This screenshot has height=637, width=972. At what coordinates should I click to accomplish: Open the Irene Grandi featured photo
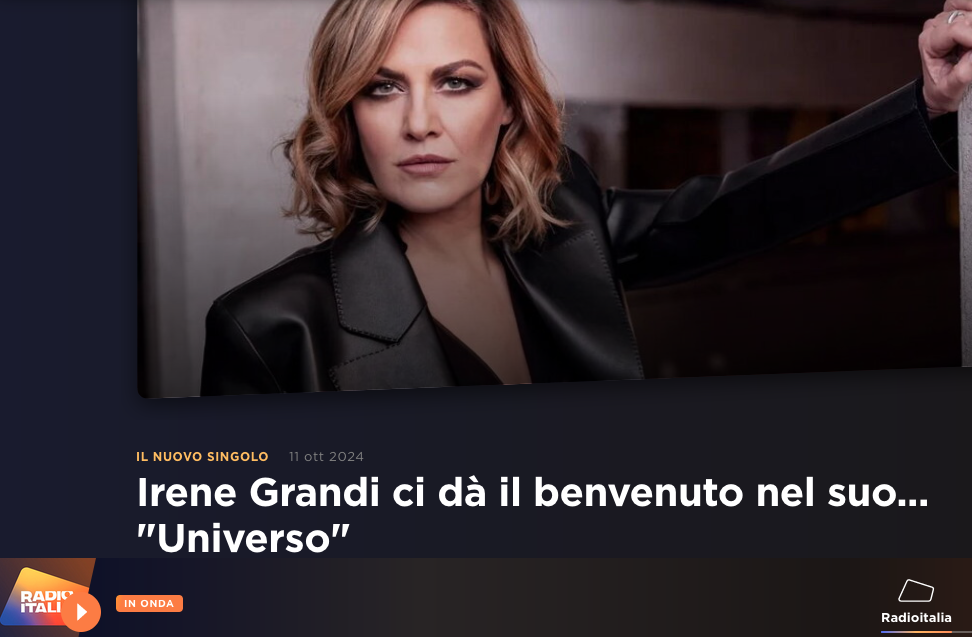[x=549, y=198]
